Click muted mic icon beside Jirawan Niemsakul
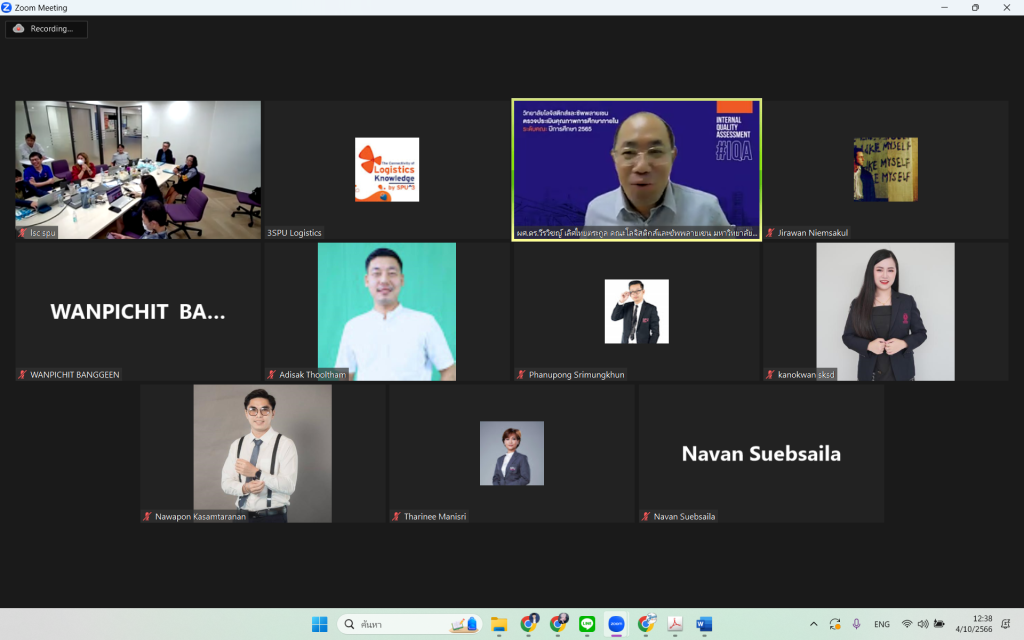 coord(771,232)
